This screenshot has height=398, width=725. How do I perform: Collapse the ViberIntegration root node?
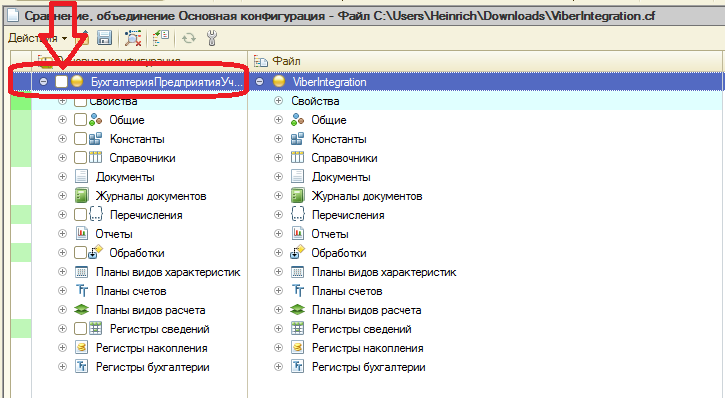tap(260, 82)
